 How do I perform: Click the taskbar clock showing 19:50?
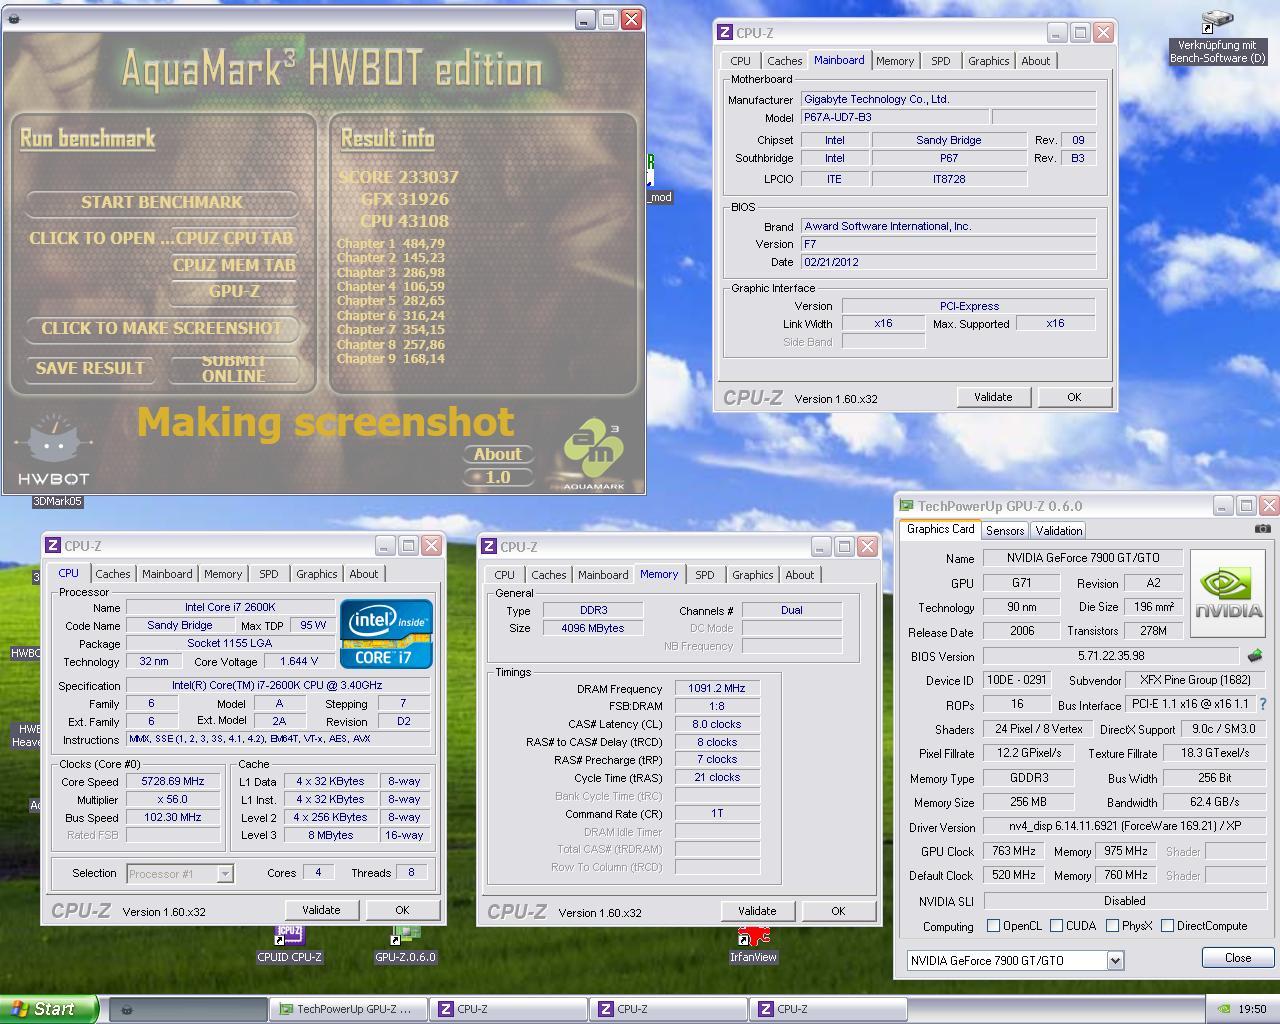[1252, 1009]
